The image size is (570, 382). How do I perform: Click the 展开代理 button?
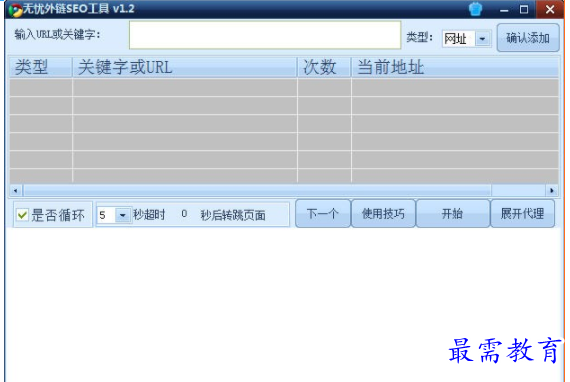pos(522,213)
